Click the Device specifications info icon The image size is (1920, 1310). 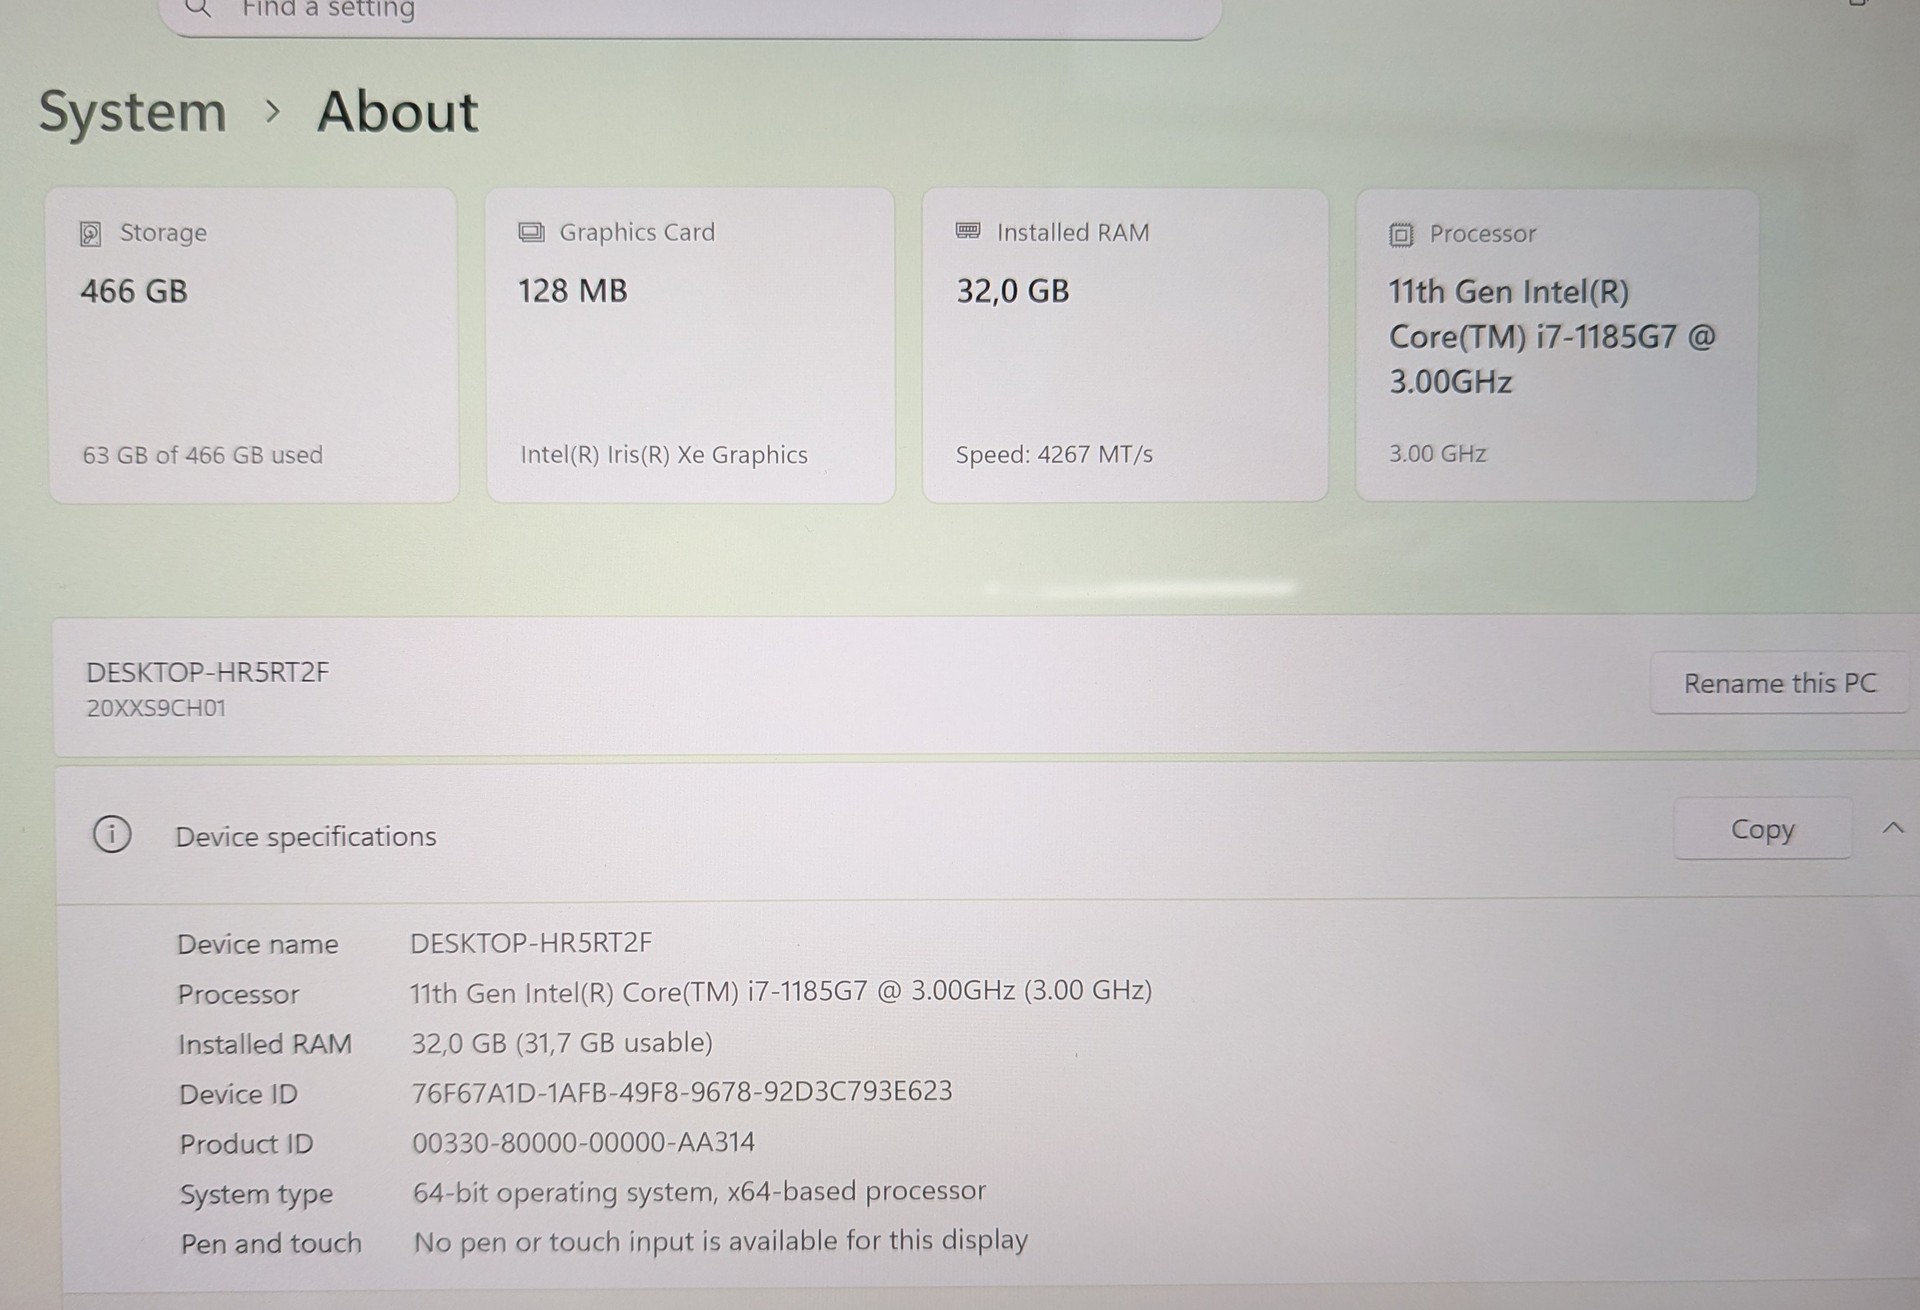[112, 834]
